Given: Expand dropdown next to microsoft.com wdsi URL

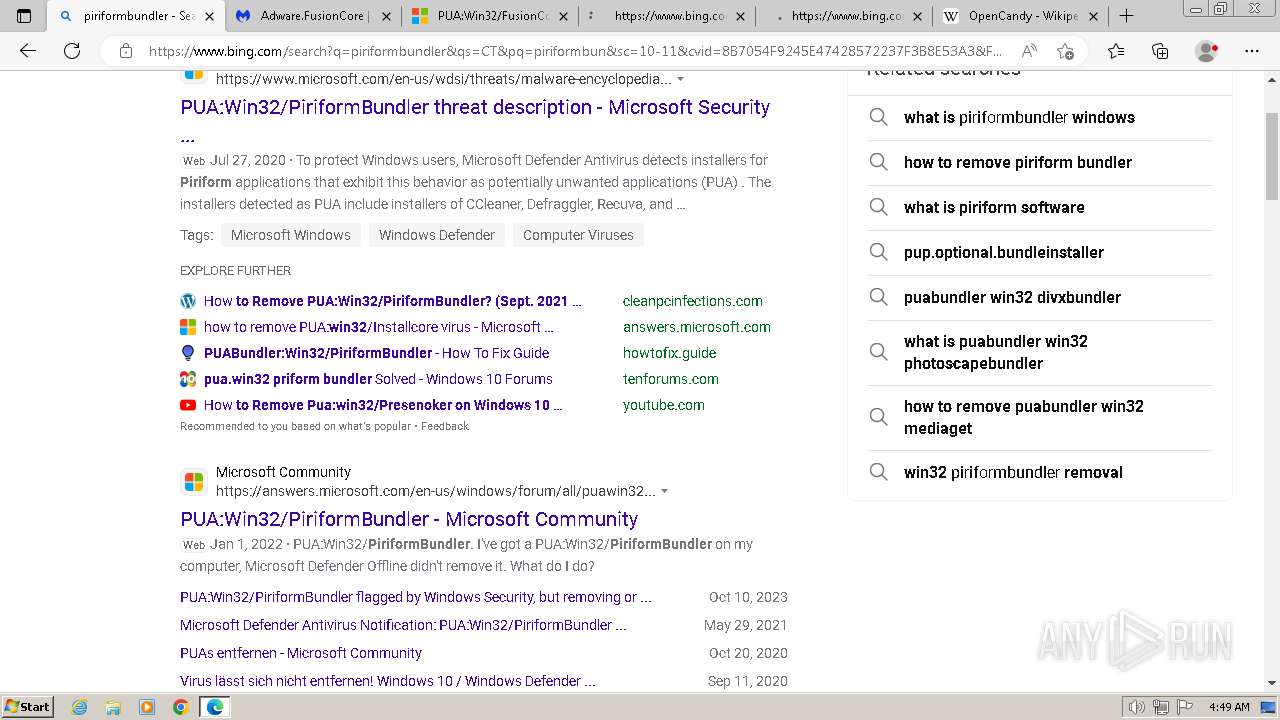Looking at the screenshot, I should pos(680,79).
